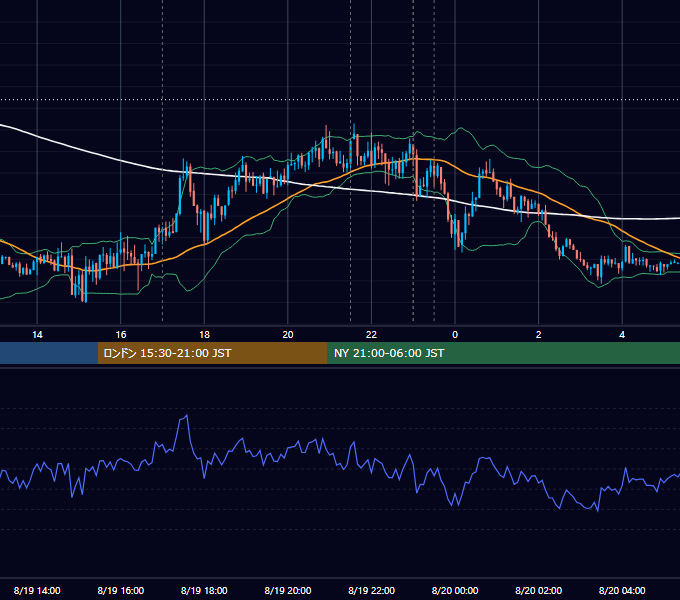
Task: Click the NY 21:00-06:00 JST session bar
Action: [x=503, y=353]
